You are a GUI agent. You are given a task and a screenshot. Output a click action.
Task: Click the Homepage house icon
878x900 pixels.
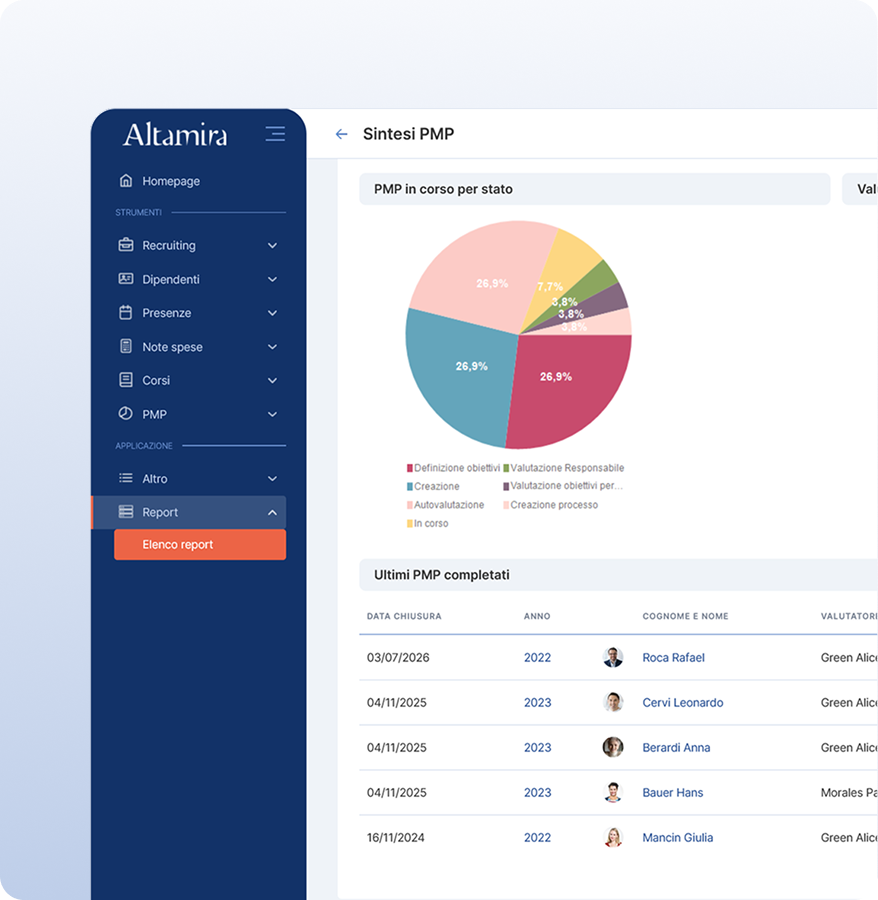point(126,181)
